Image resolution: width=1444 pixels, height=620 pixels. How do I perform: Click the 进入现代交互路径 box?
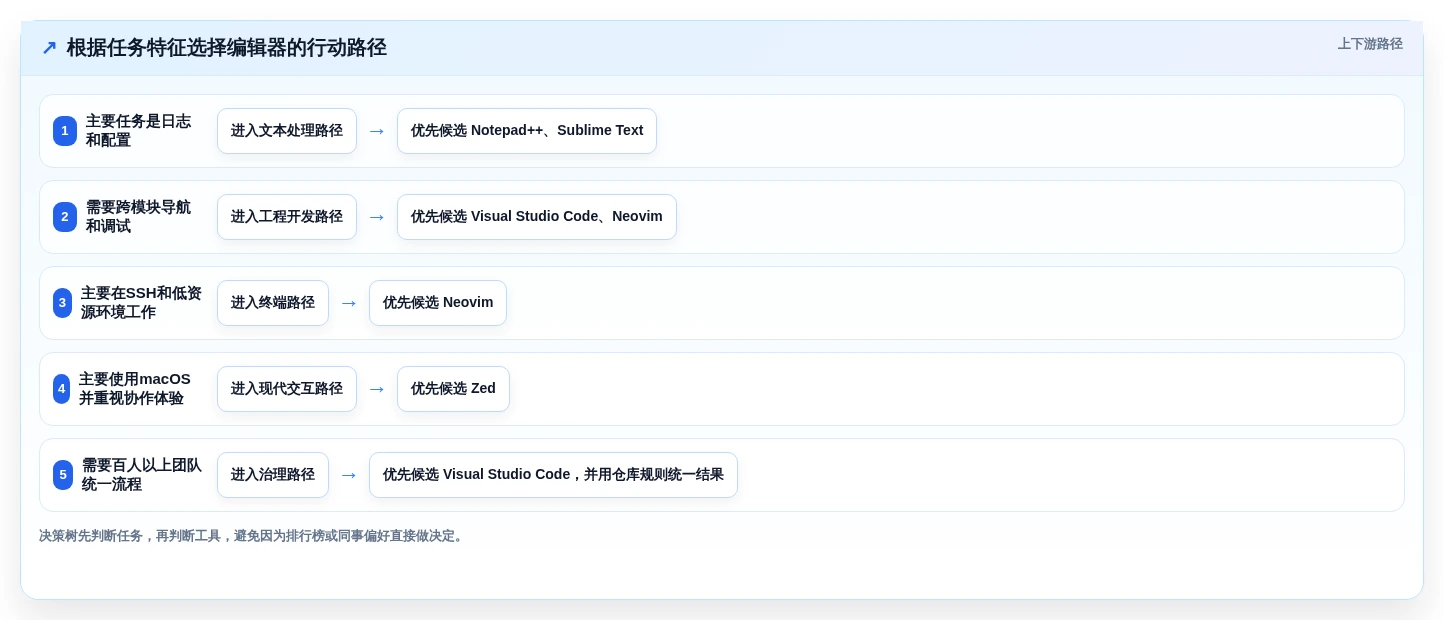coord(287,389)
